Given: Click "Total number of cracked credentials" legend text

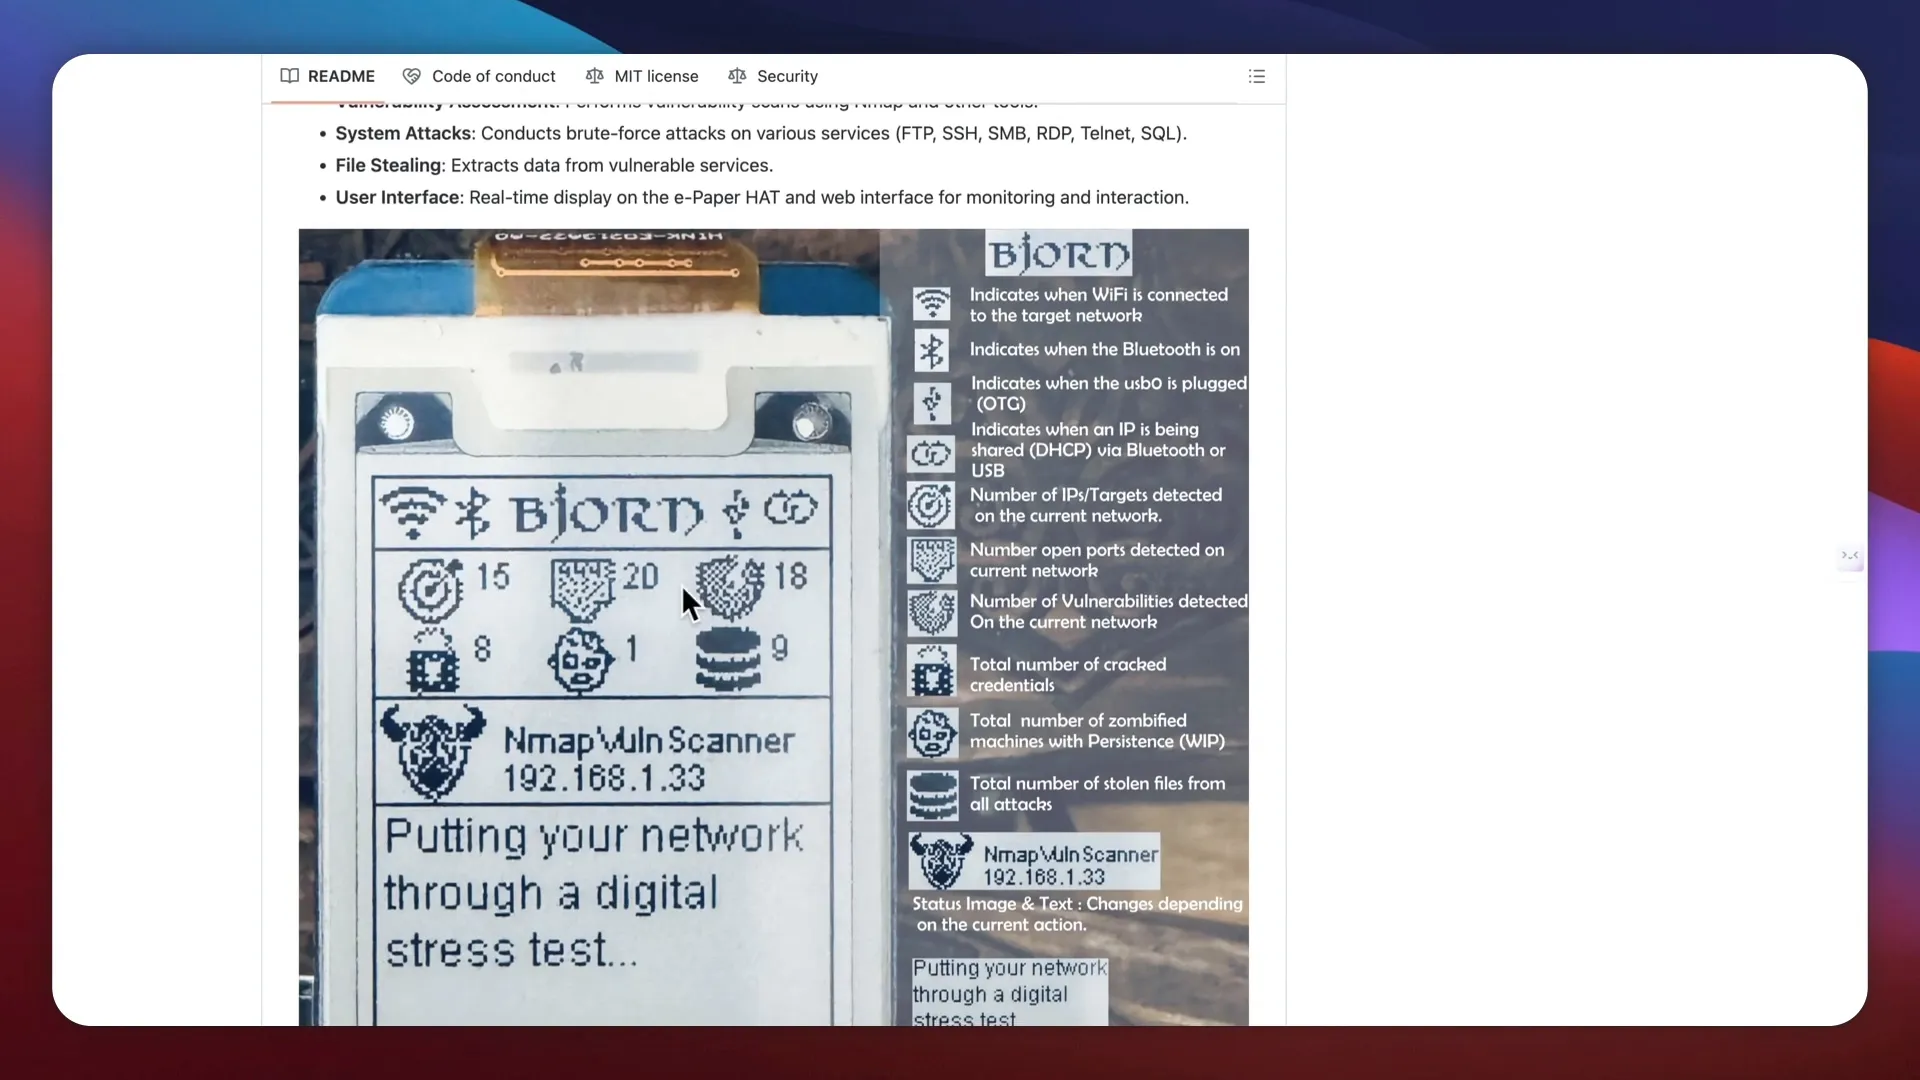Looking at the screenshot, I should tap(1068, 674).
